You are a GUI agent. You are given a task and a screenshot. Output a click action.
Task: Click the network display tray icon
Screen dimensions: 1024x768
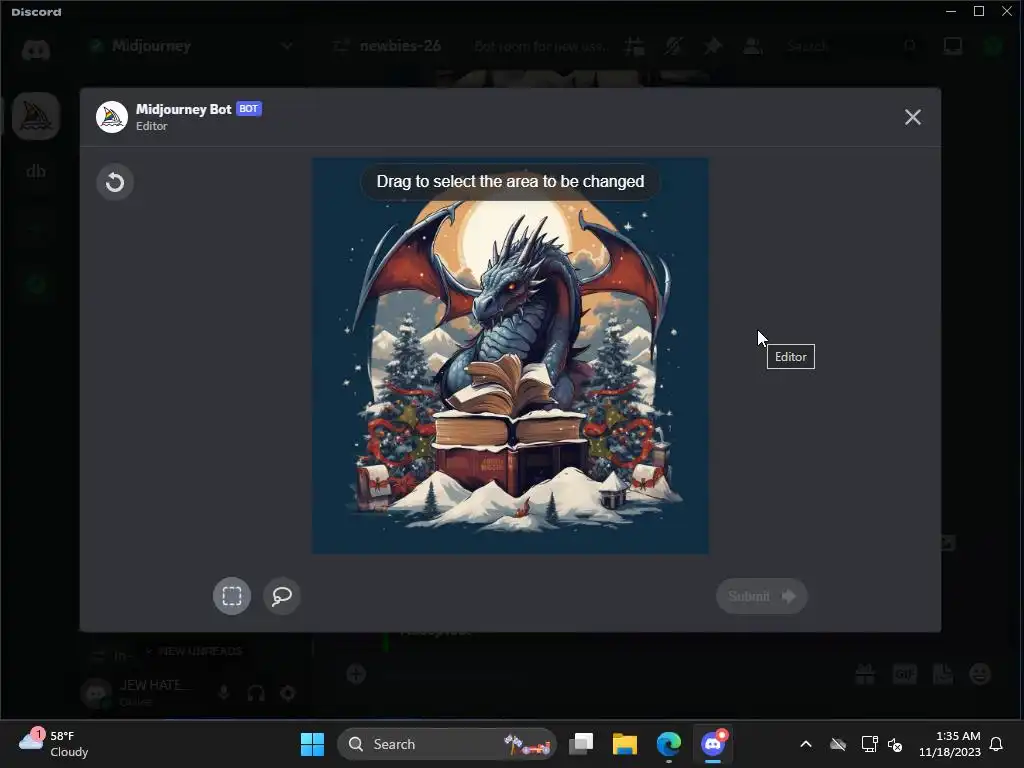[869, 744]
